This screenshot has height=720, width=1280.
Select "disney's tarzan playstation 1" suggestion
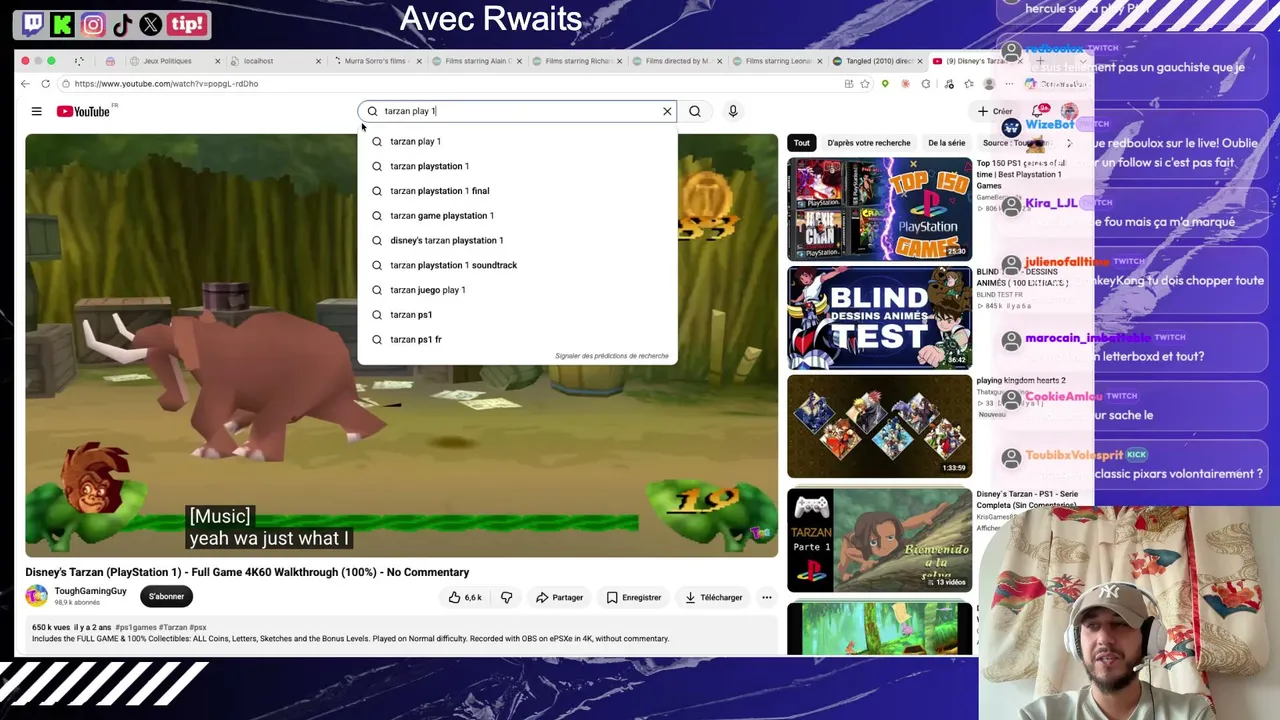coord(518,240)
